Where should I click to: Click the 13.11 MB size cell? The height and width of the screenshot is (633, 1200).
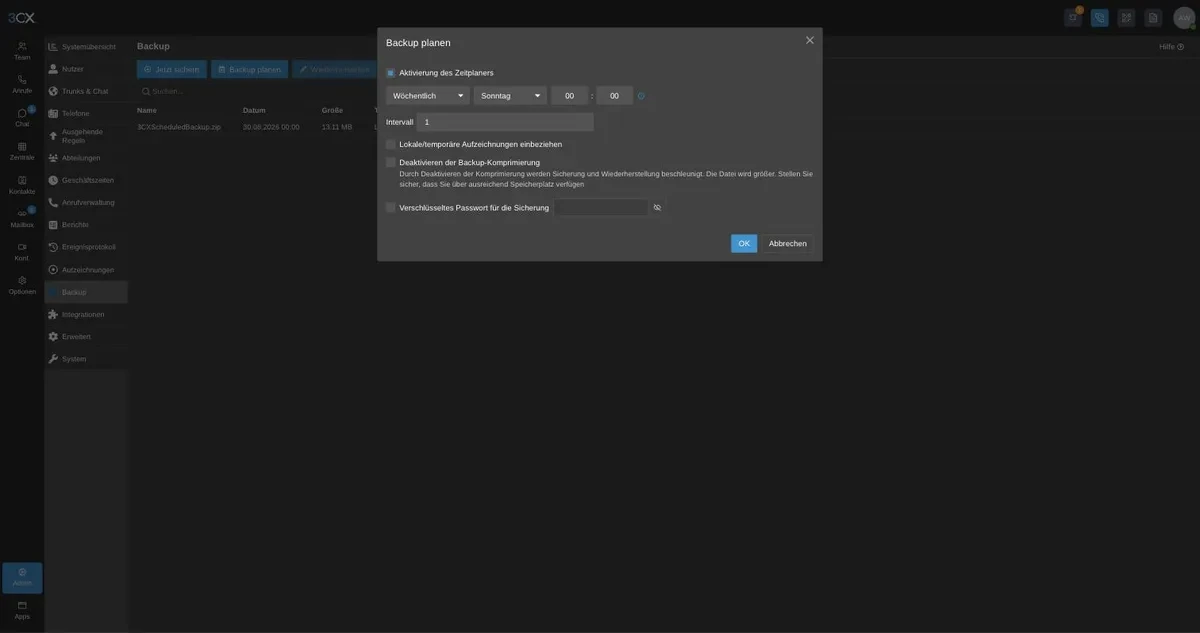pyautogui.click(x=337, y=127)
